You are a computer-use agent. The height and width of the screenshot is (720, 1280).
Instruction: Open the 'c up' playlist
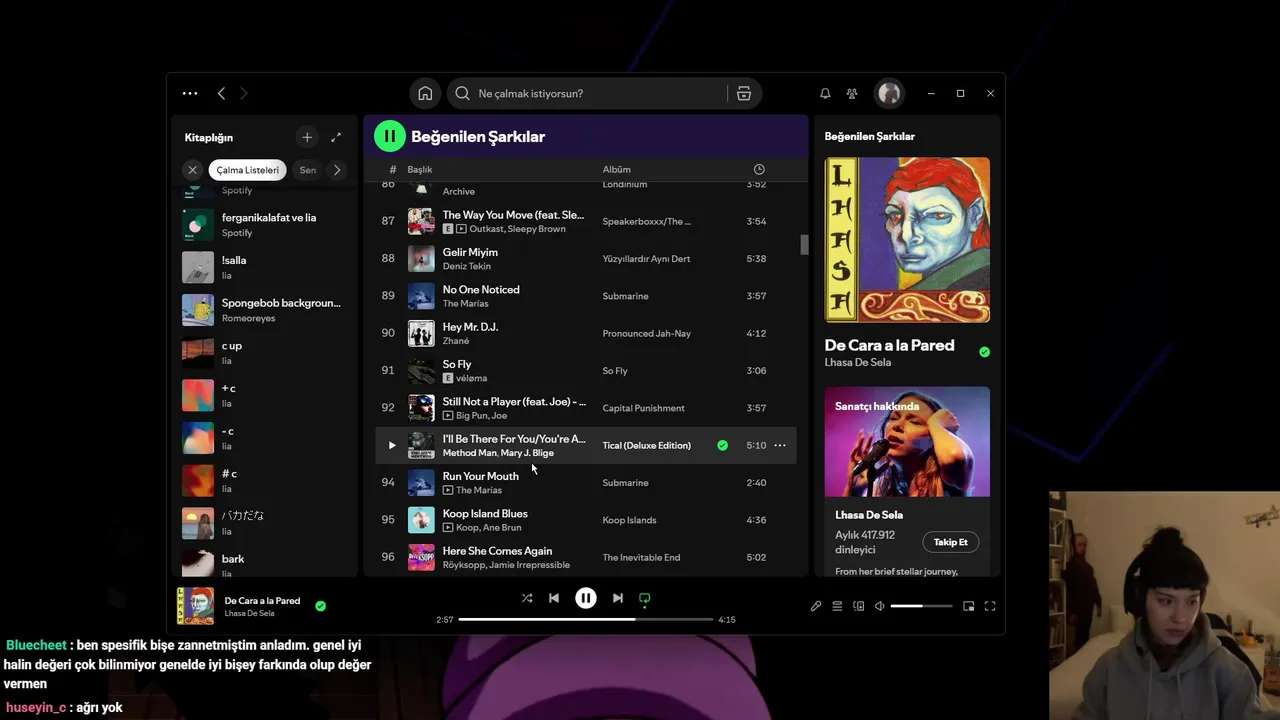click(265, 353)
